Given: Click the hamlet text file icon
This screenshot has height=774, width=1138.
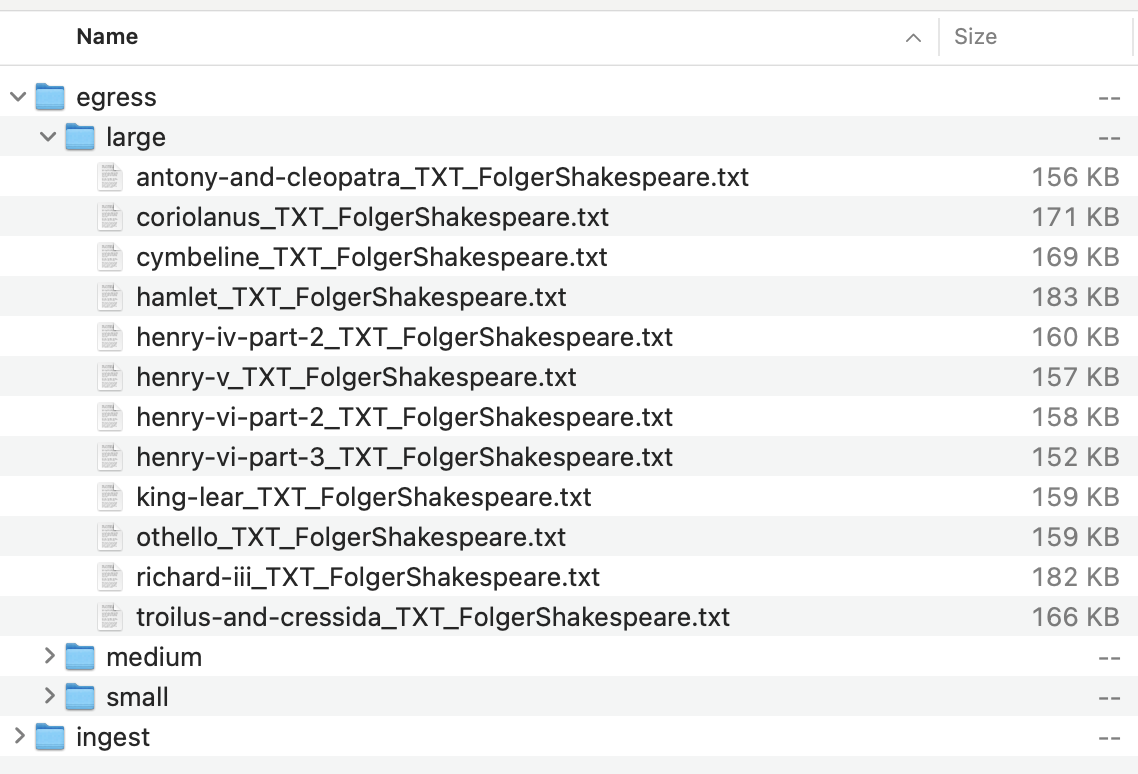Looking at the screenshot, I should pos(109,297).
